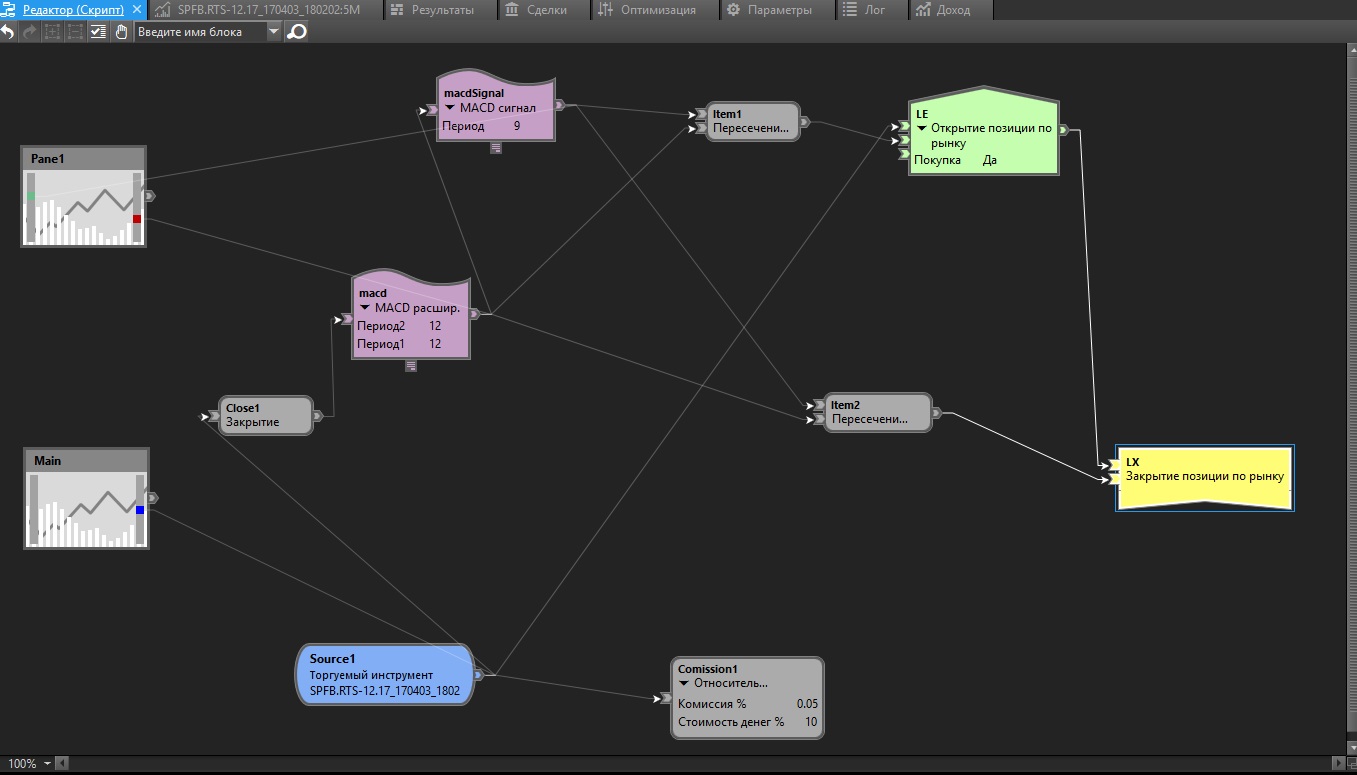Click the input connector of macd block
The width and height of the screenshot is (1357, 775).
tap(347, 321)
